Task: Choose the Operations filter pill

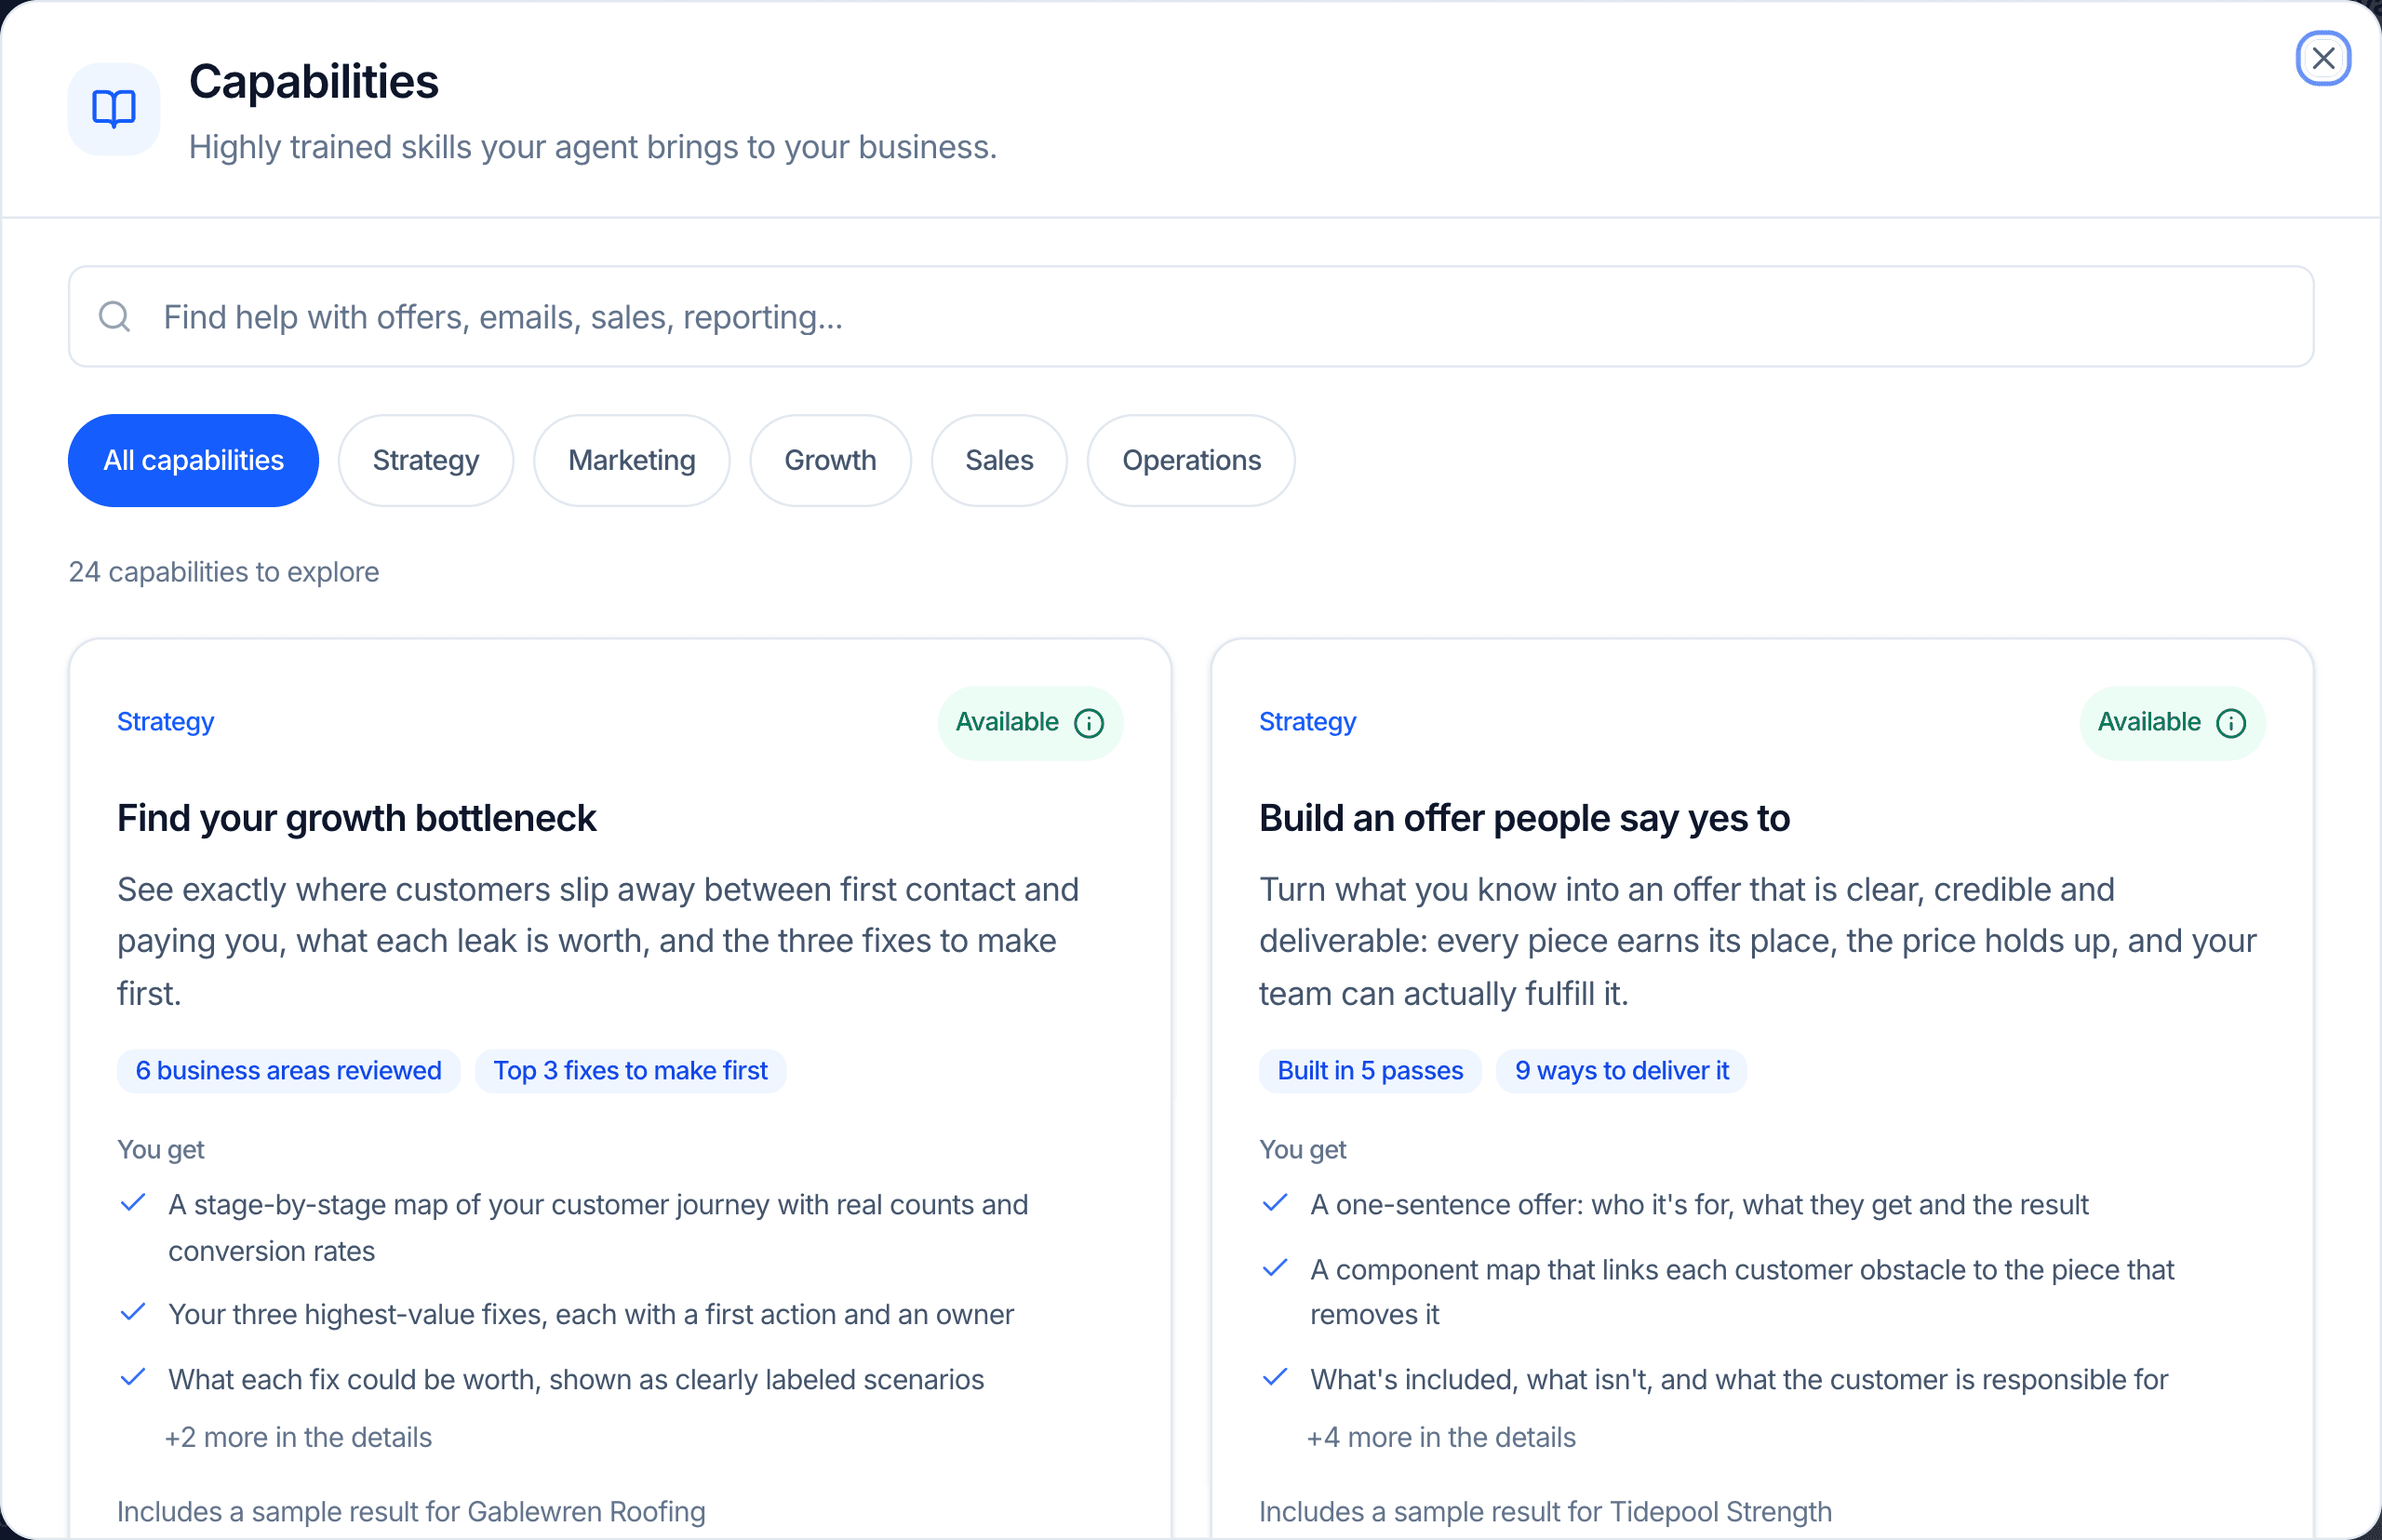Action: (x=1191, y=460)
